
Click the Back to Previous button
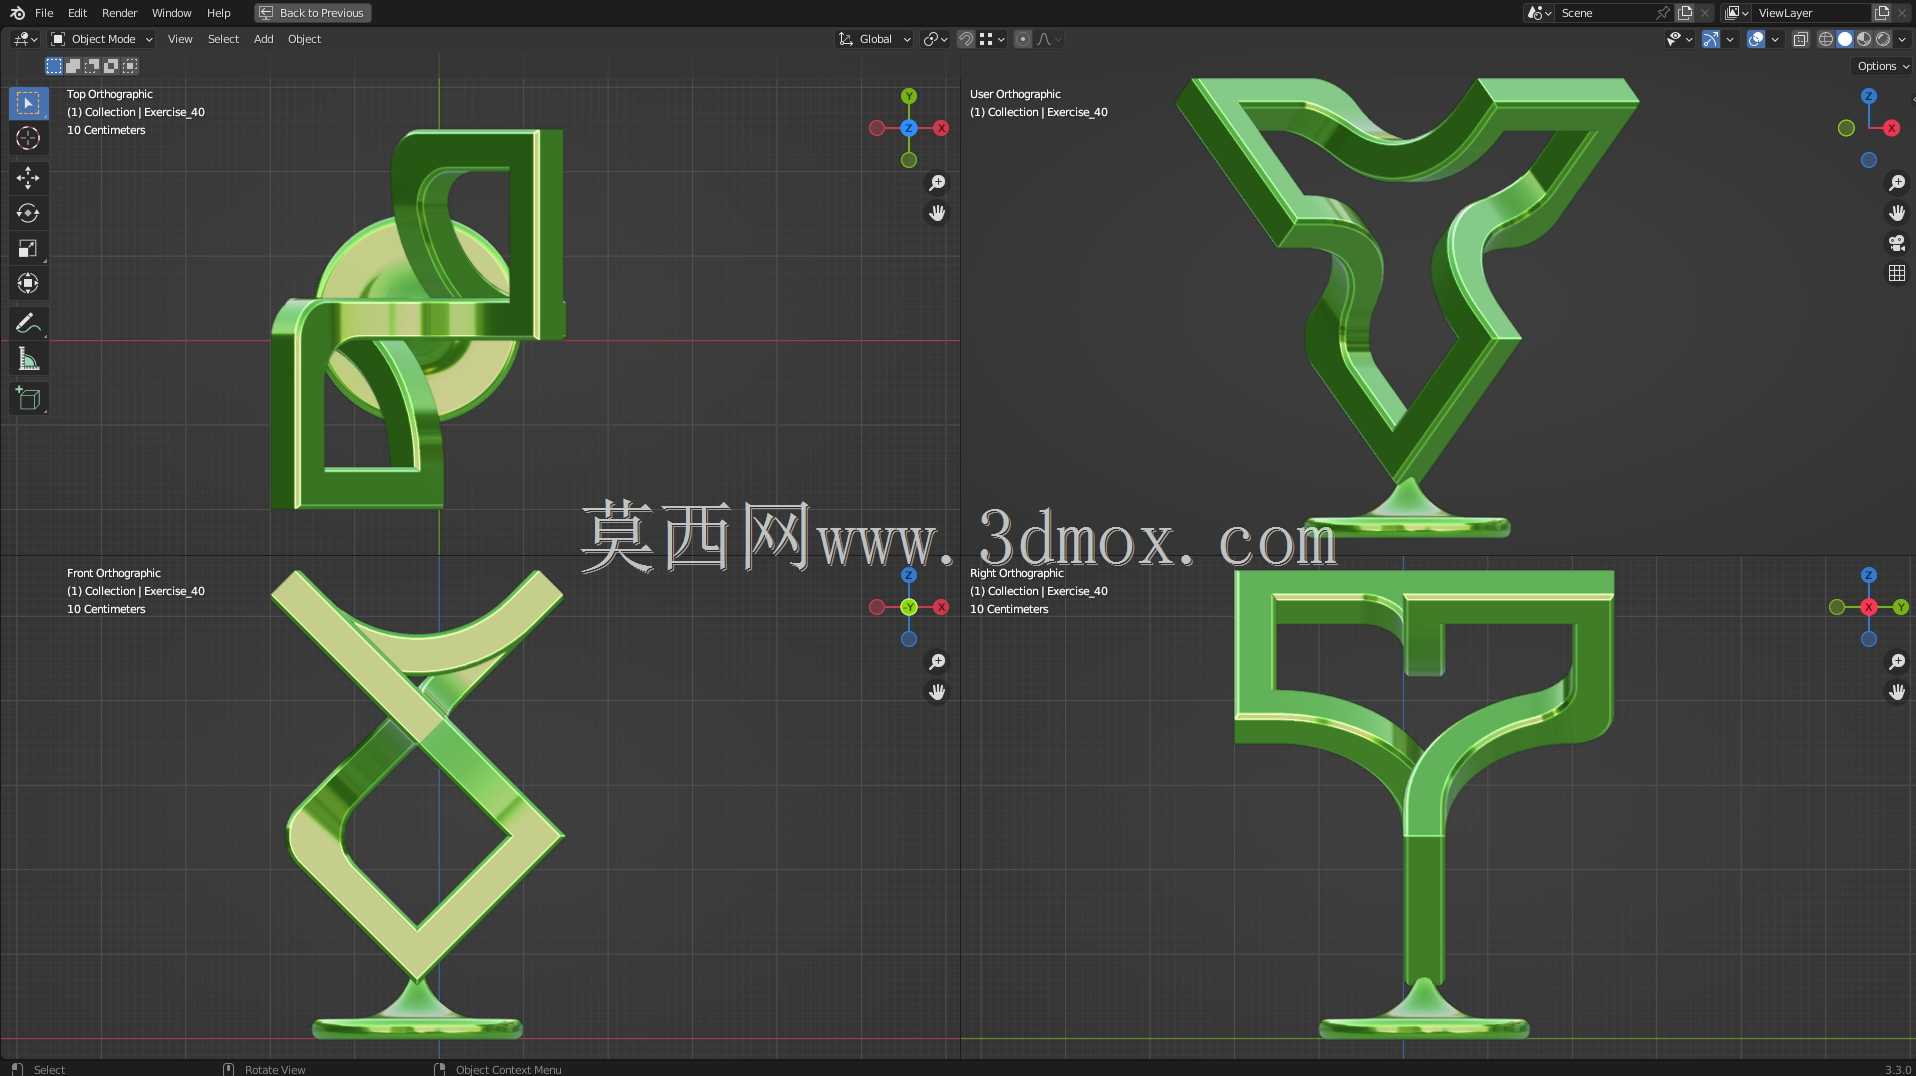(312, 13)
